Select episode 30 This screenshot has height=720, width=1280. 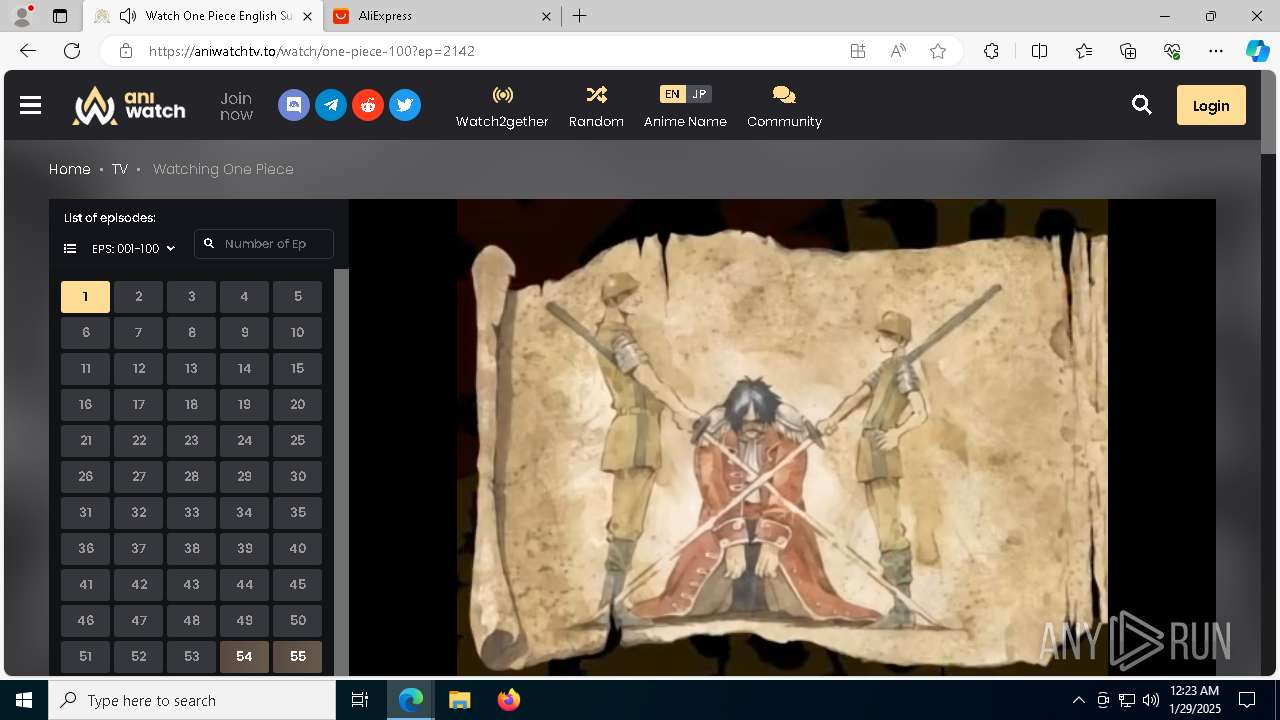(297, 477)
